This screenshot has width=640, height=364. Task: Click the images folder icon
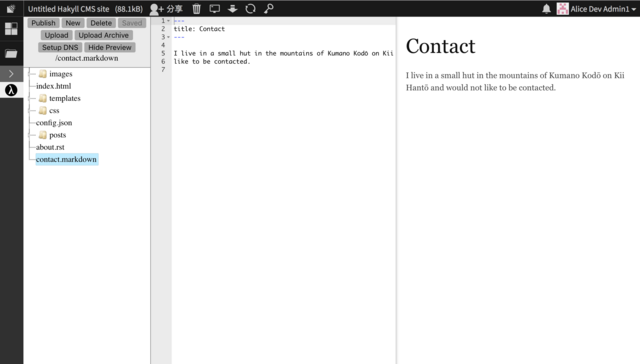(x=42, y=74)
